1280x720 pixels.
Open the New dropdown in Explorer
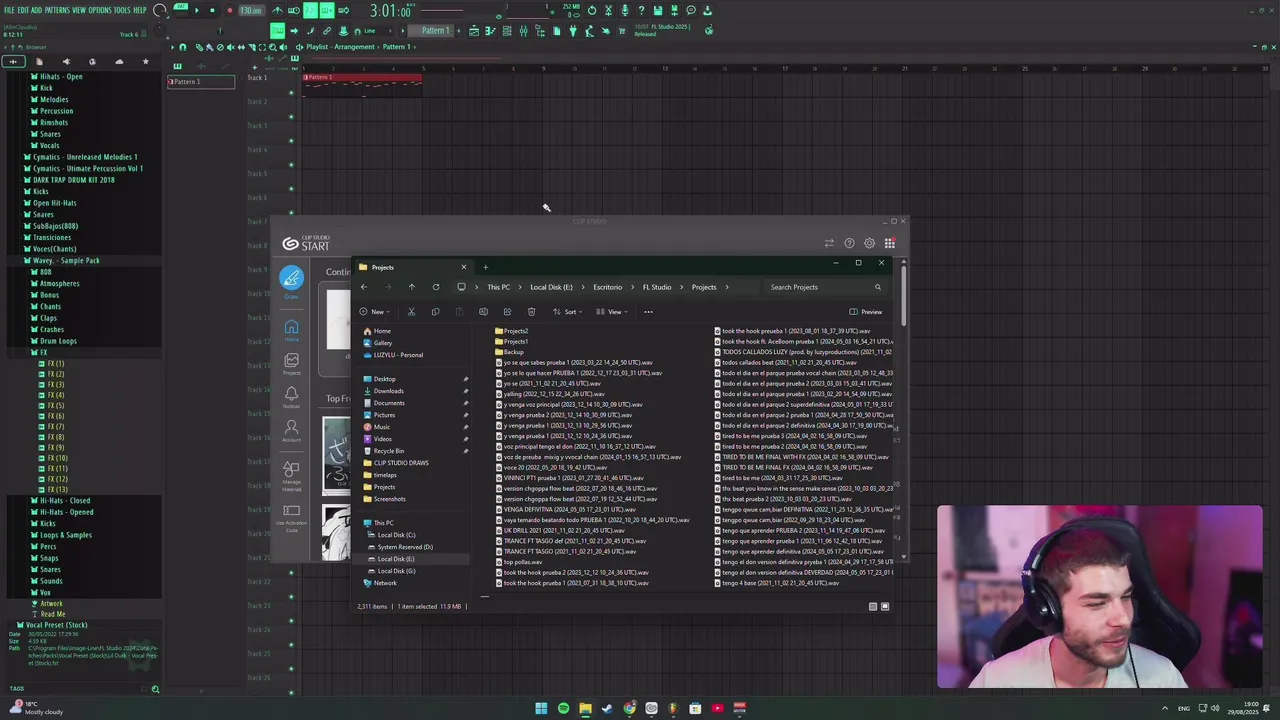tap(375, 312)
